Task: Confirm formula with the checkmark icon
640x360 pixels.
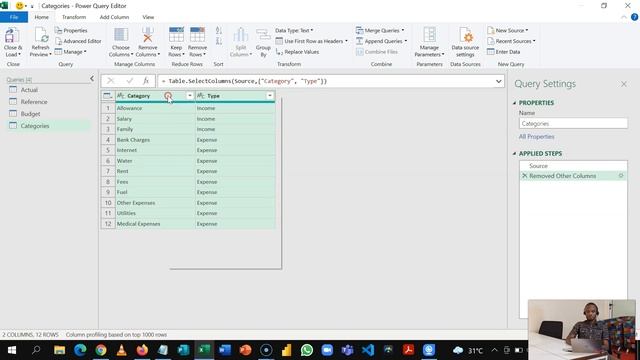Action: click(129, 81)
